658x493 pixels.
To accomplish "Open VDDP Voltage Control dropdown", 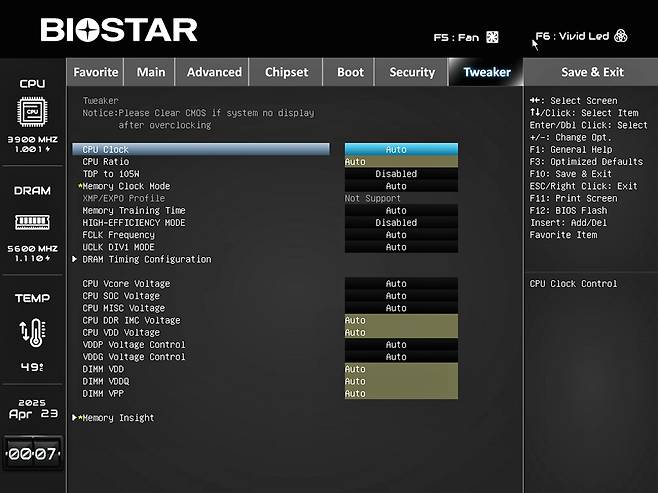I will click(x=401, y=344).
